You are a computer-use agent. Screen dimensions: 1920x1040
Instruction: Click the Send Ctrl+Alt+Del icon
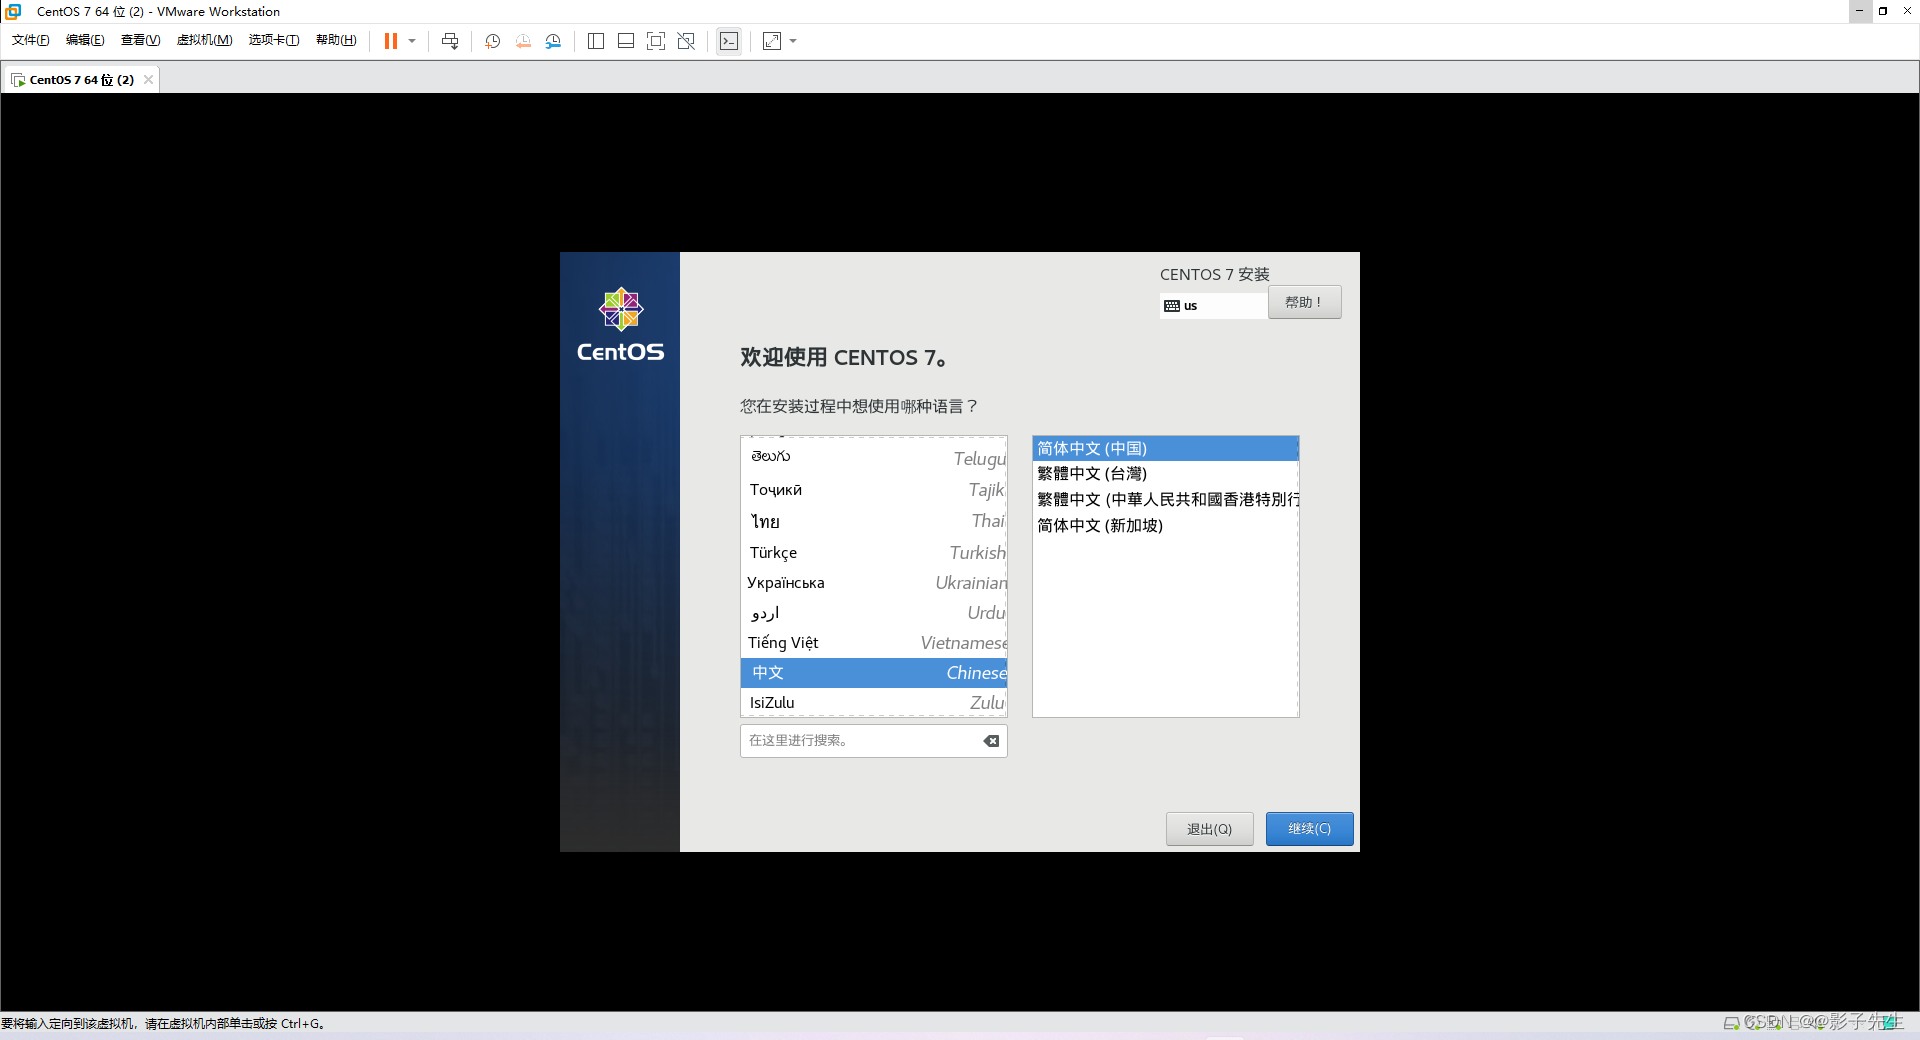[450, 41]
